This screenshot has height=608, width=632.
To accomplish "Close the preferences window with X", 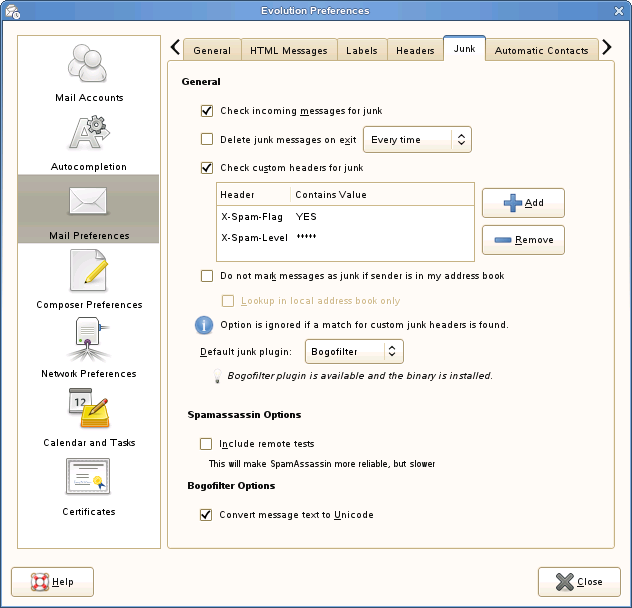I will coord(619,11).
